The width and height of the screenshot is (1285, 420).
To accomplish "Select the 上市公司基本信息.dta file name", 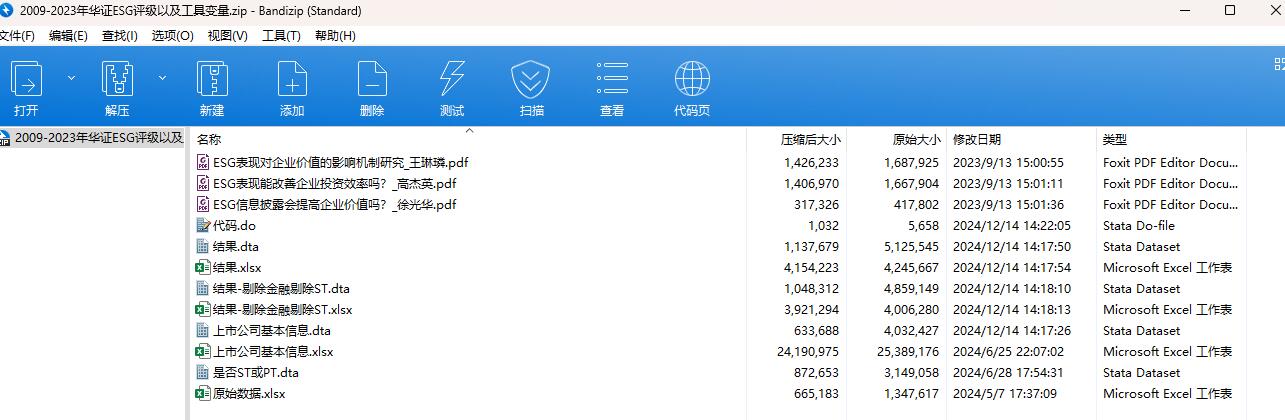I will 272,330.
